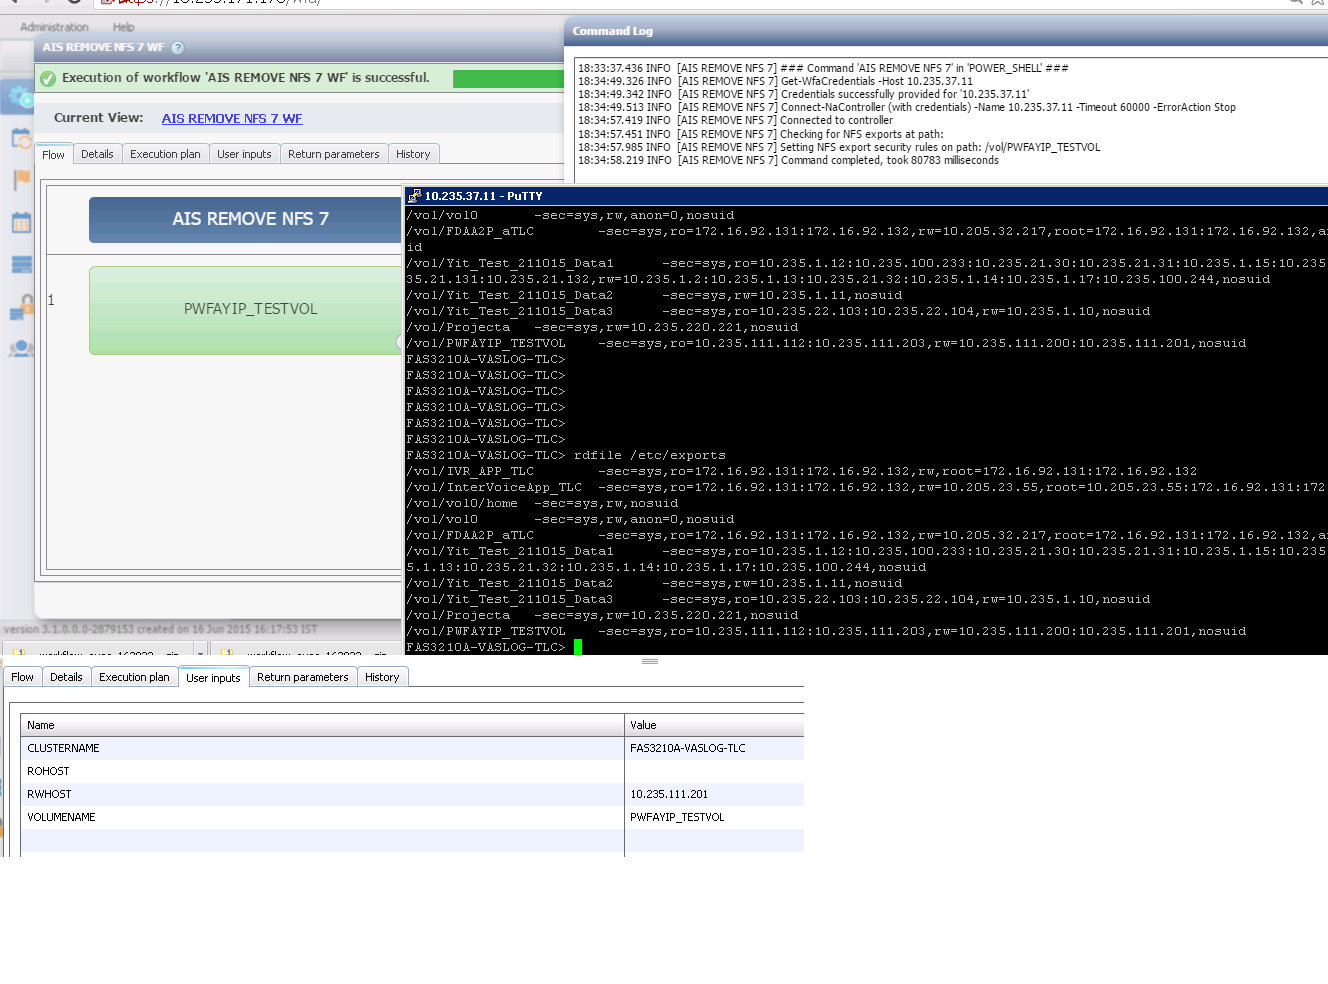Image resolution: width=1328 pixels, height=984 pixels.
Task: Select the RWHOST row in user inputs
Action: click(x=412, y=794)
